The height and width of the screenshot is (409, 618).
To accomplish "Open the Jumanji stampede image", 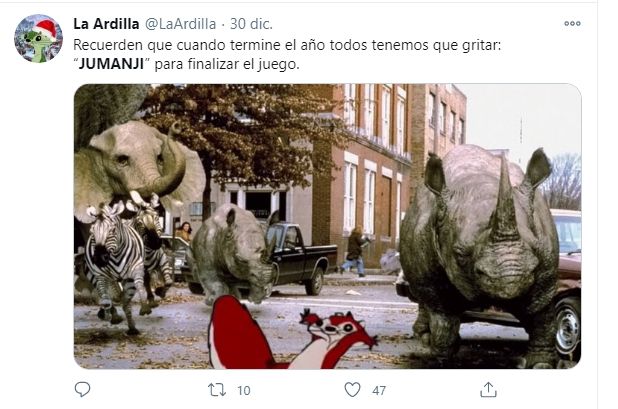I will (x=327, y=226).
